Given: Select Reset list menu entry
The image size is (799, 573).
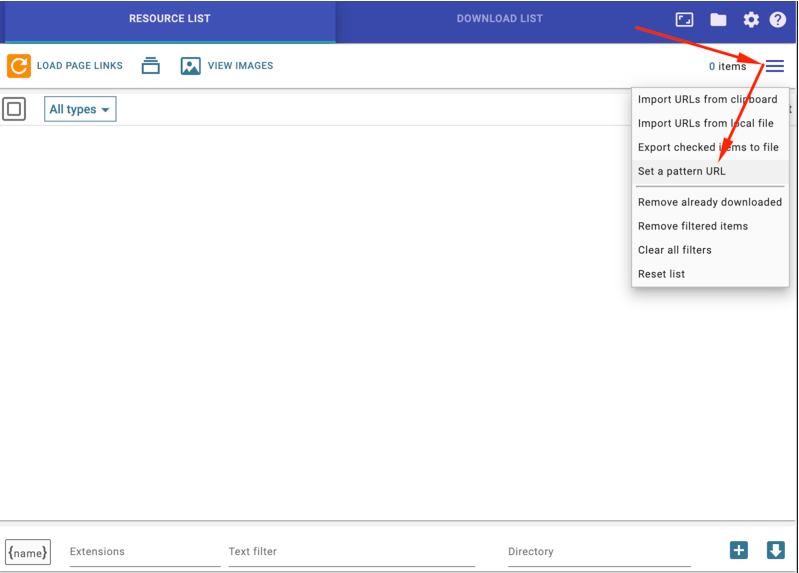Looking at the screenshot, I should coord(710,274).
